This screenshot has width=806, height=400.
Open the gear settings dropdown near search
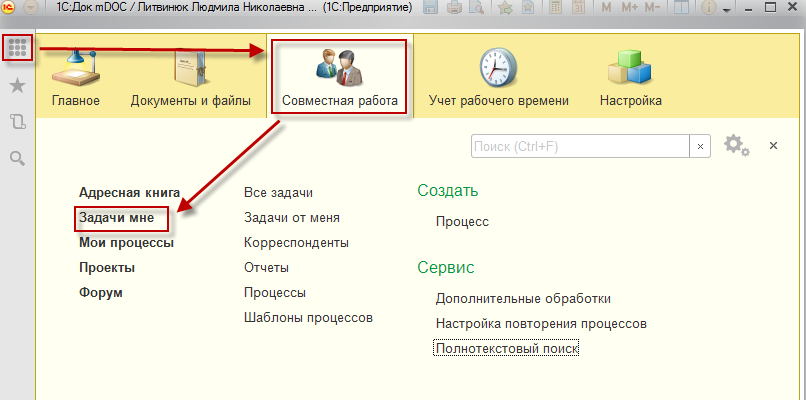click(736, 146)
